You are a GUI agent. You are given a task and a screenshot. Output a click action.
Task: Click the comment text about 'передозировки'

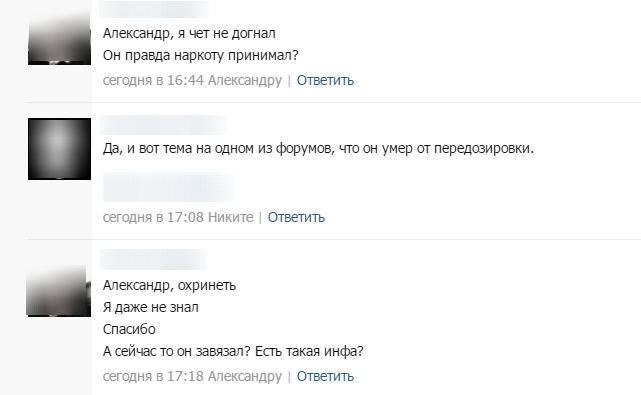pos(318,148)
